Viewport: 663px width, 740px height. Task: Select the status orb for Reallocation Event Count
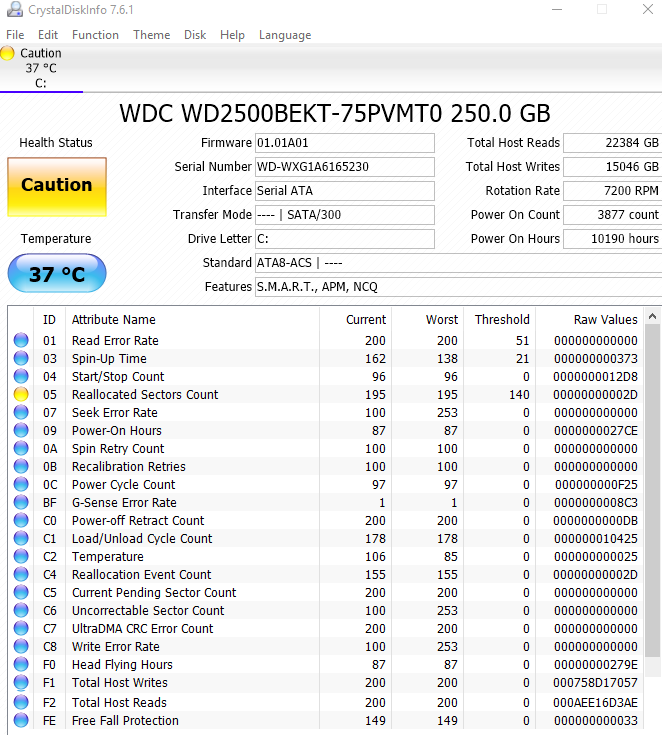(x=21, y=574)
